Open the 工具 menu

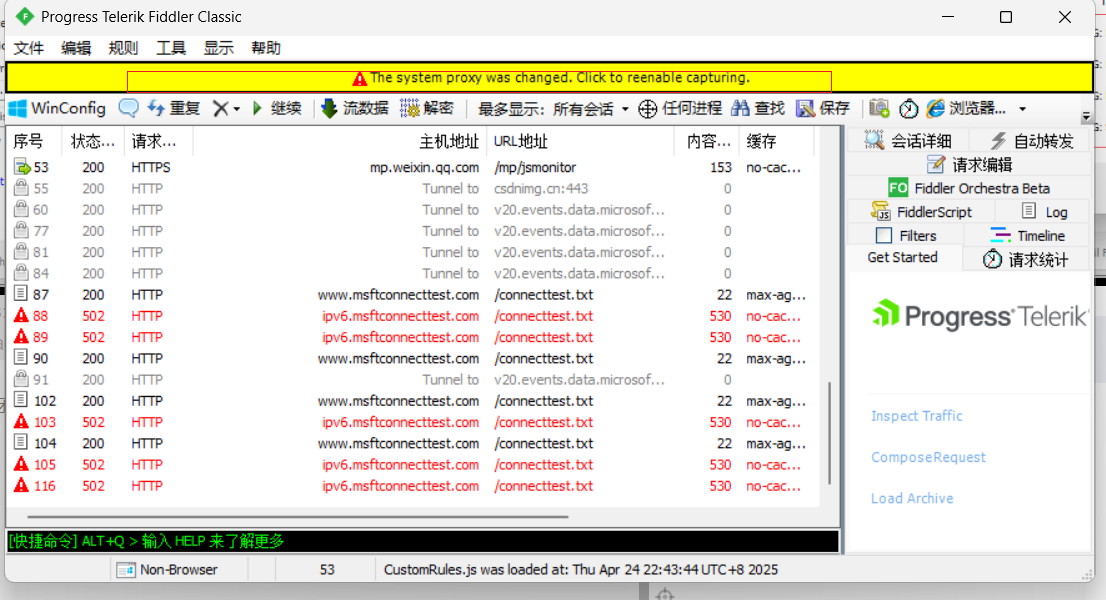coord(171,48)
